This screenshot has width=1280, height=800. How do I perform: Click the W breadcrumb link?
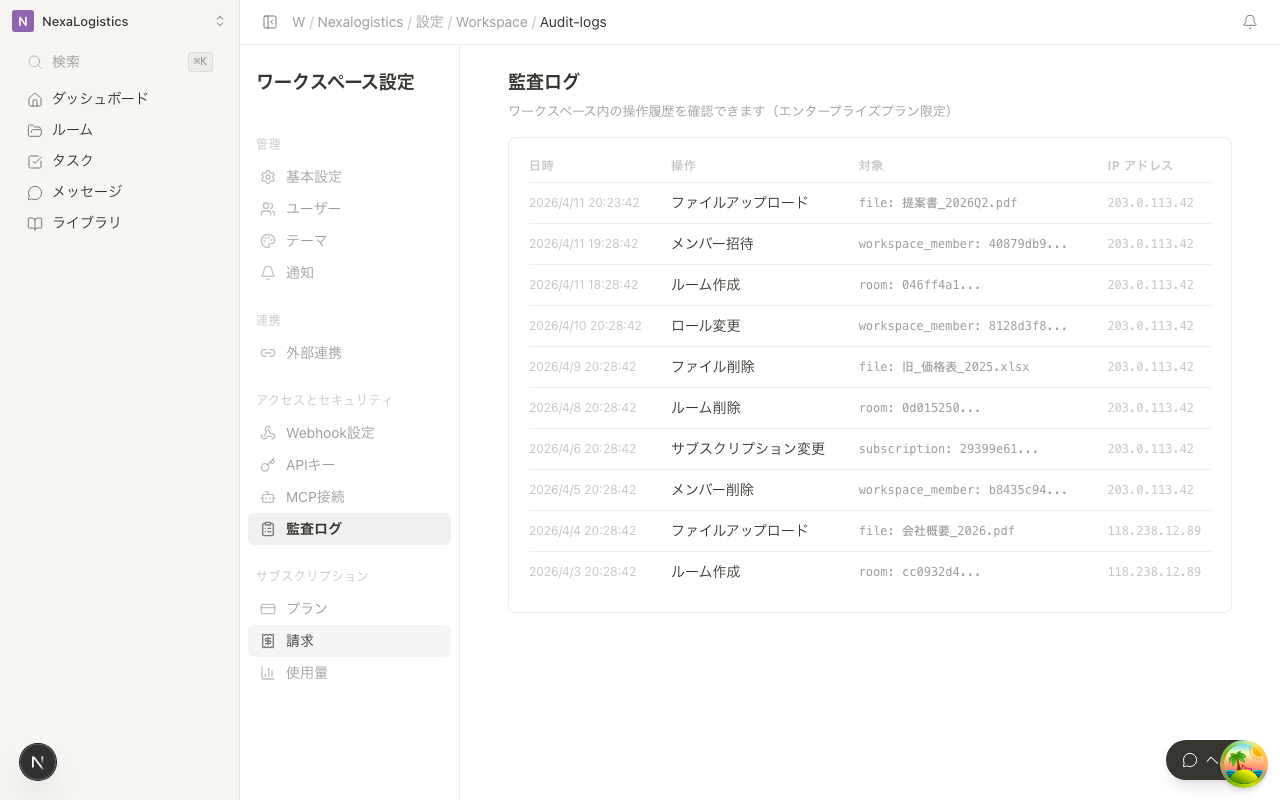point(298,22)
